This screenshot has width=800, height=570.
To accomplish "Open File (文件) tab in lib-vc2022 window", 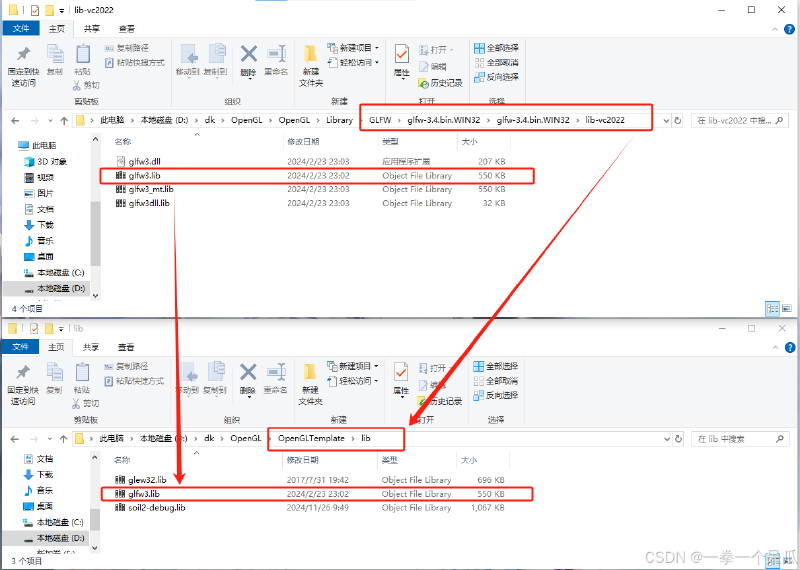I will 20,29.
